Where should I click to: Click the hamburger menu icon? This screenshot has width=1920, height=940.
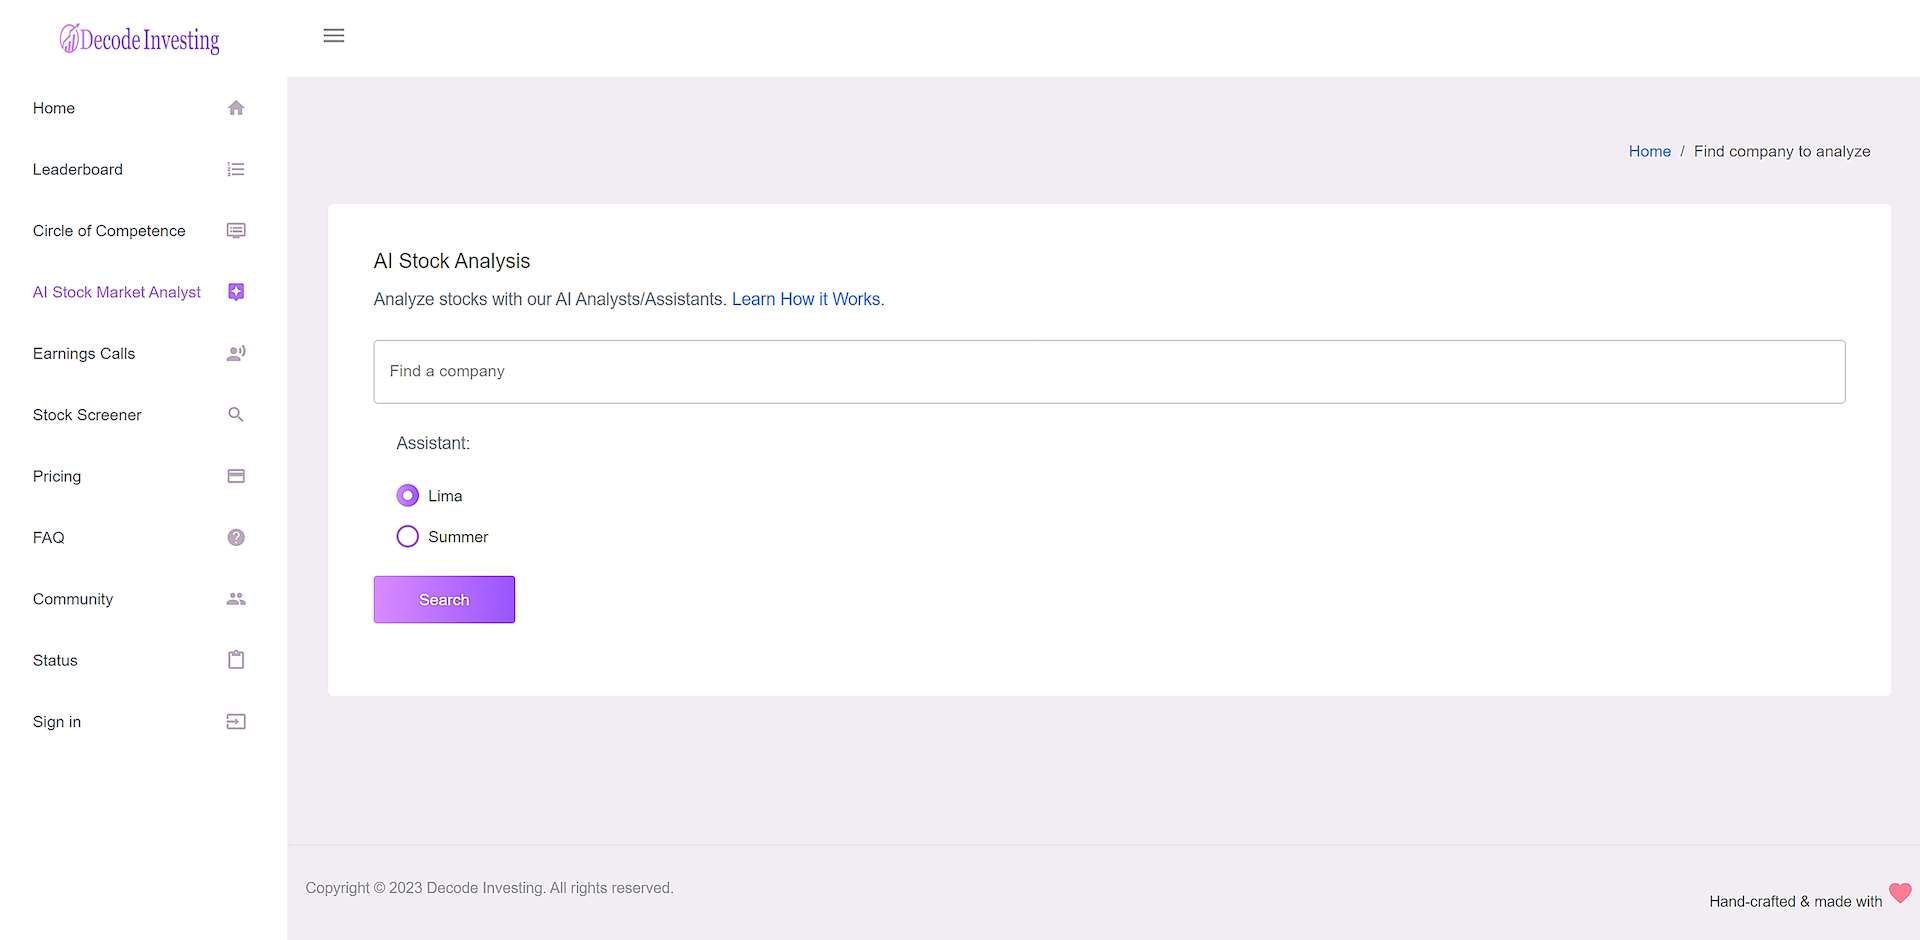[x=334, y=36]
